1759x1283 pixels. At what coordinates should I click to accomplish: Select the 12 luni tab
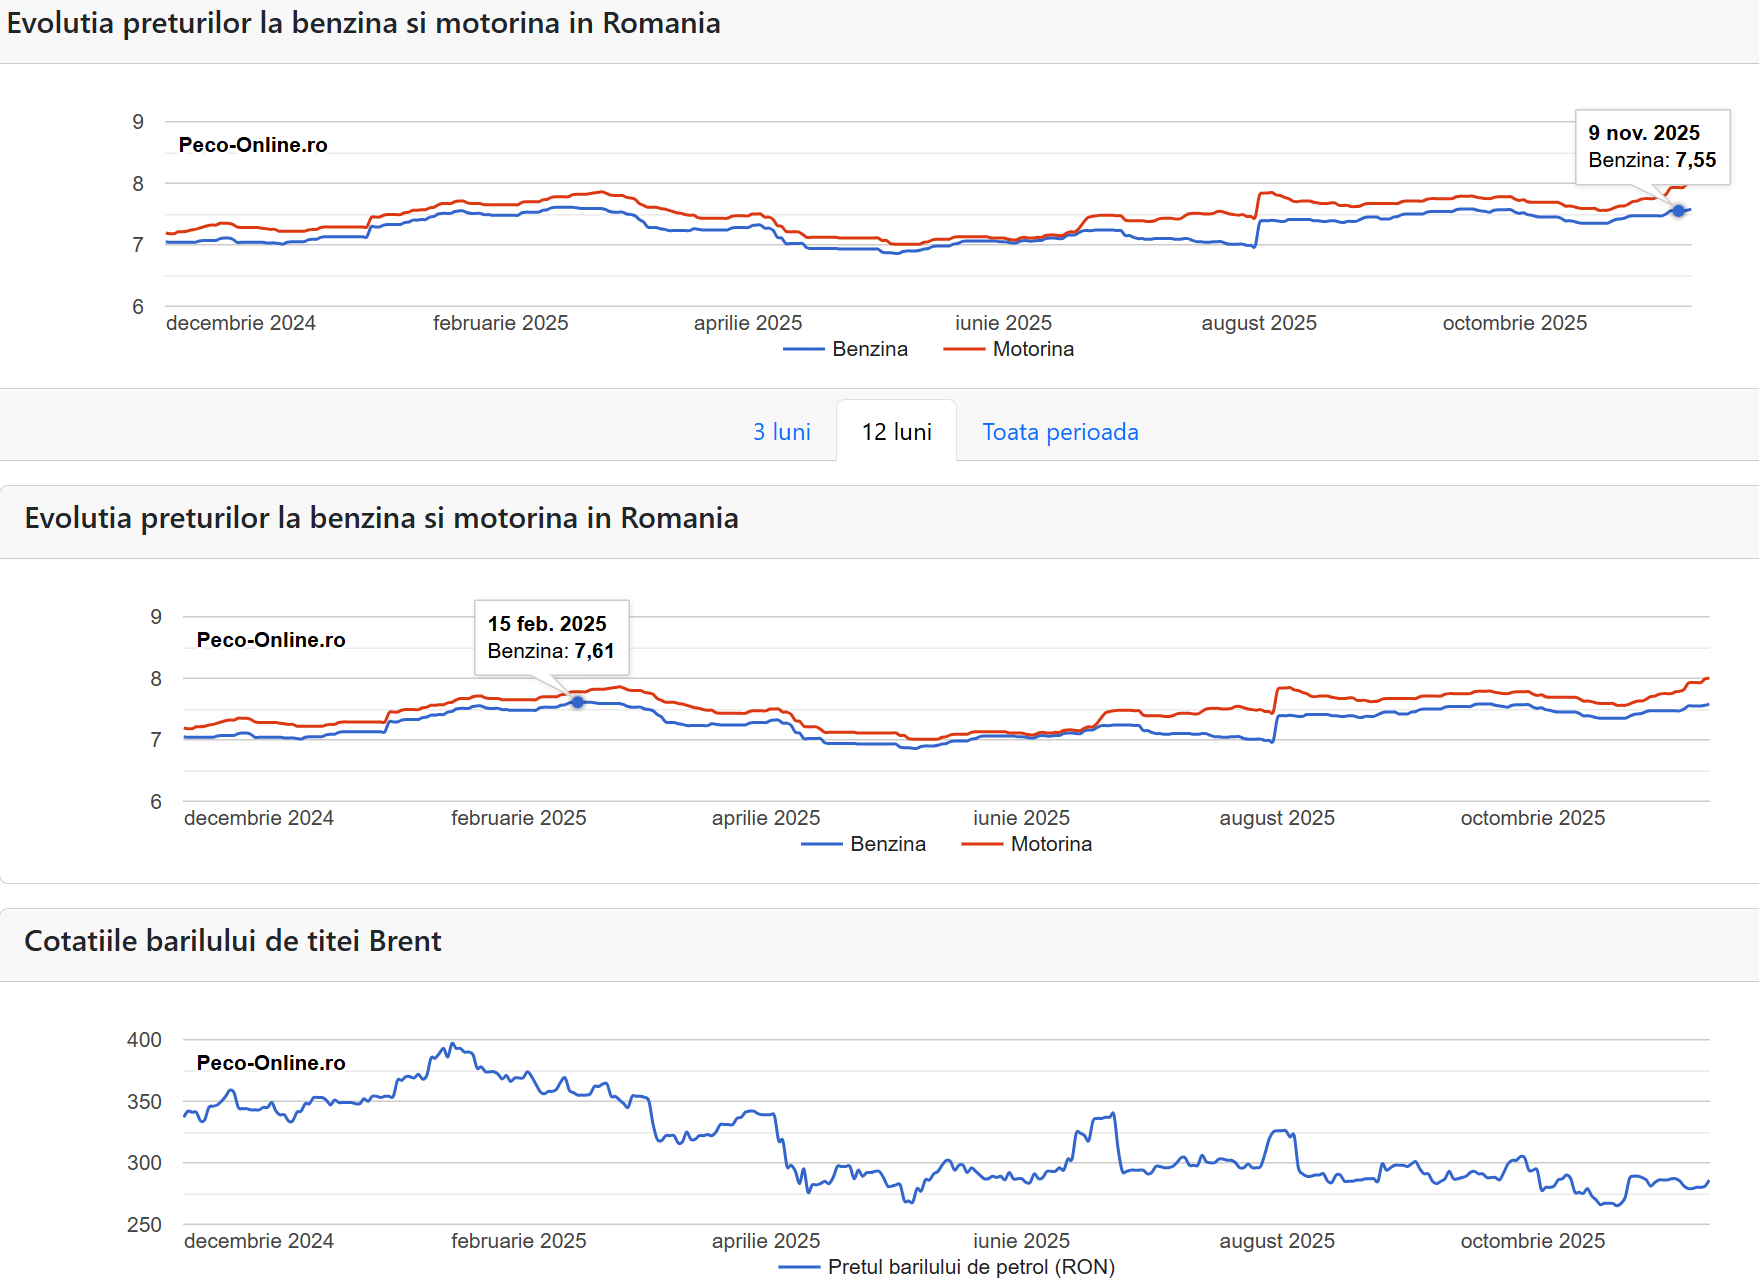tap(896, 432)
